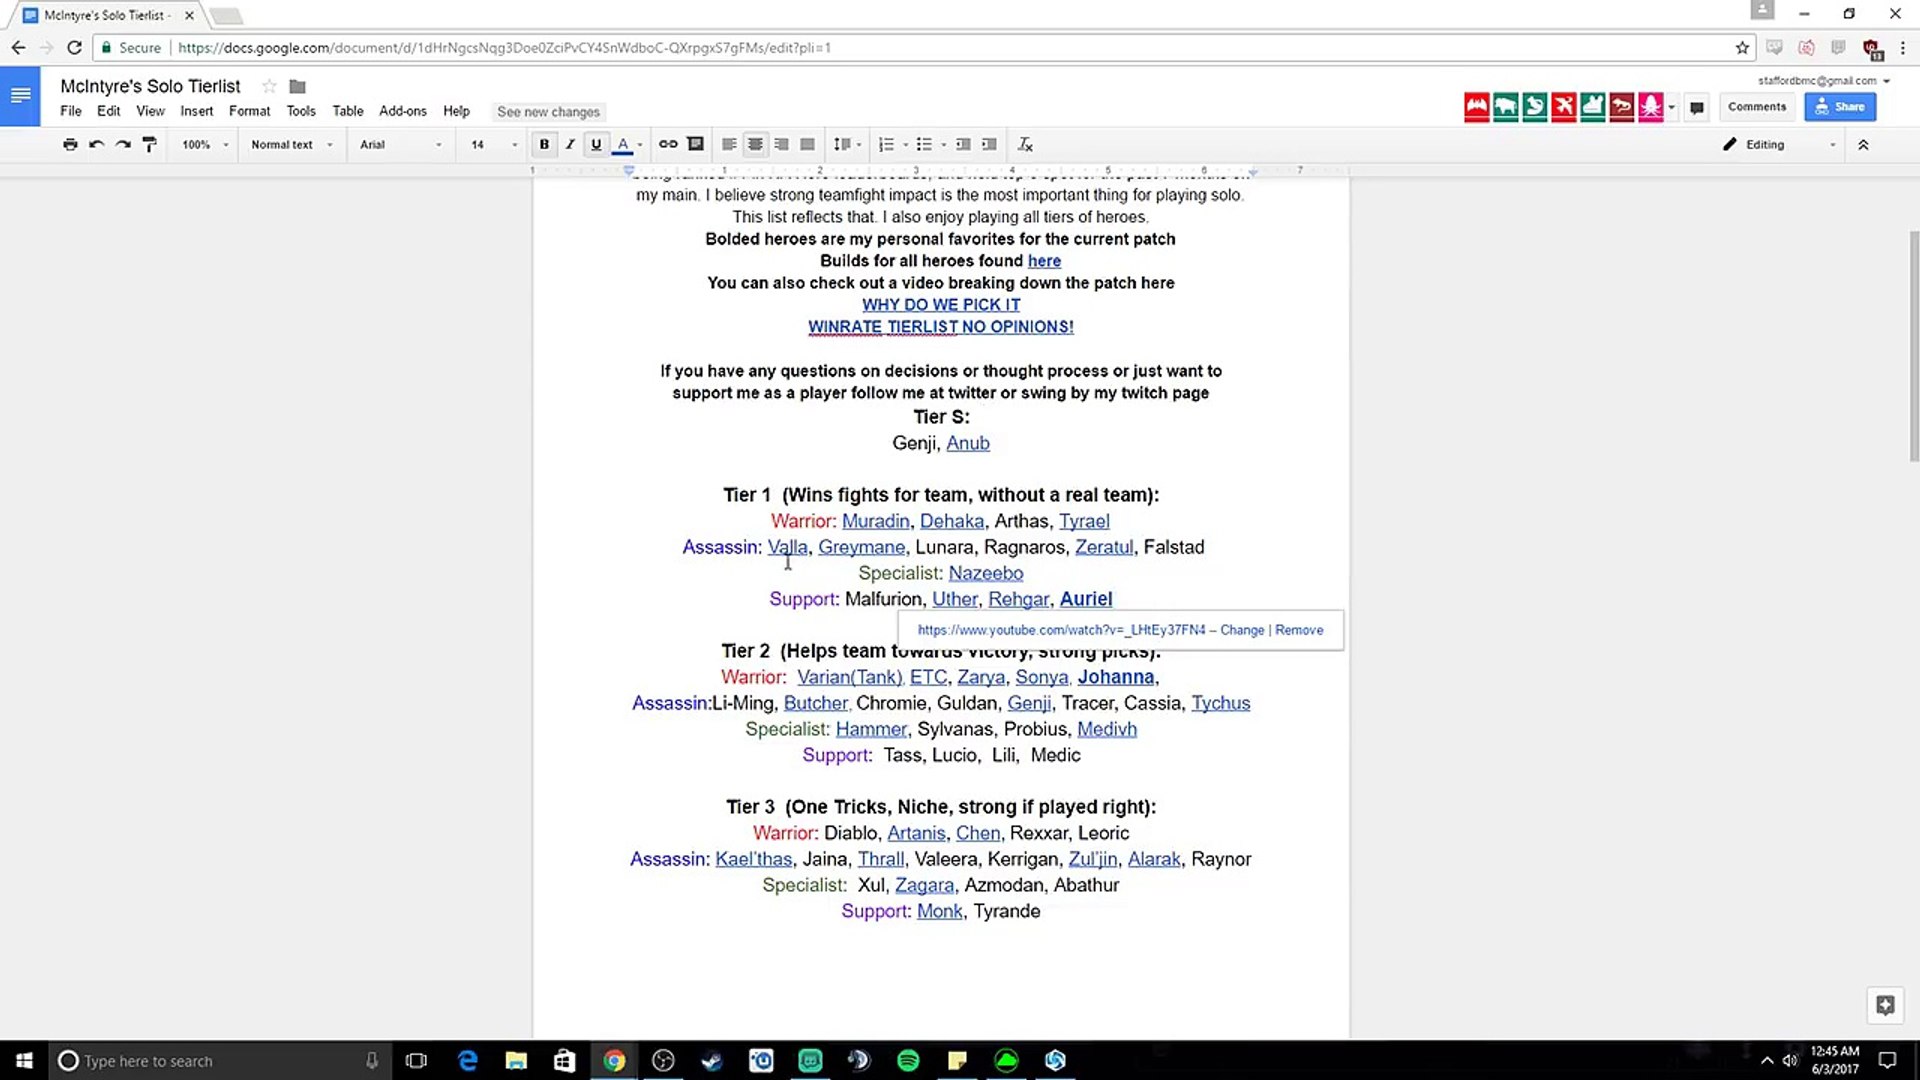Image resolution: width=1920 pixels, height=1080 pixels.
Task: Open the Docs home icon
Action: pyautogui.click(x=20, y=96)
